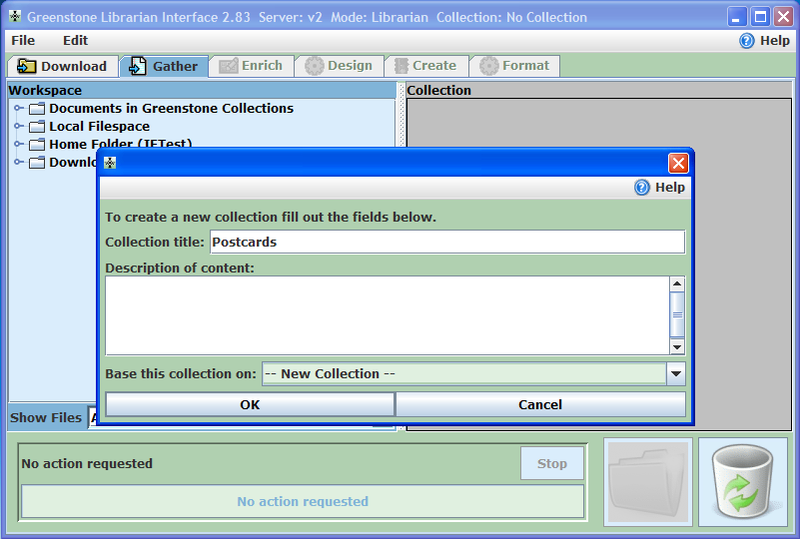Viewport: 800px width, 539px height.
Task: Open the Edit menu
Action: click(75, 41)
